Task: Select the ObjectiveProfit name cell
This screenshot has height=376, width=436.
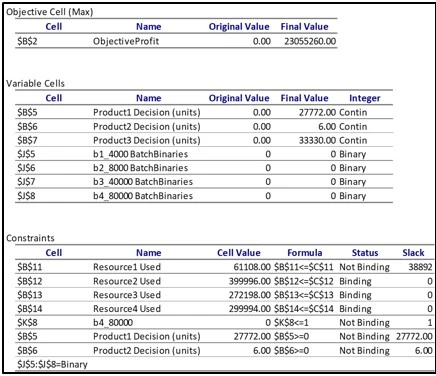Action: pyautogui.click(x=126, y=41)
